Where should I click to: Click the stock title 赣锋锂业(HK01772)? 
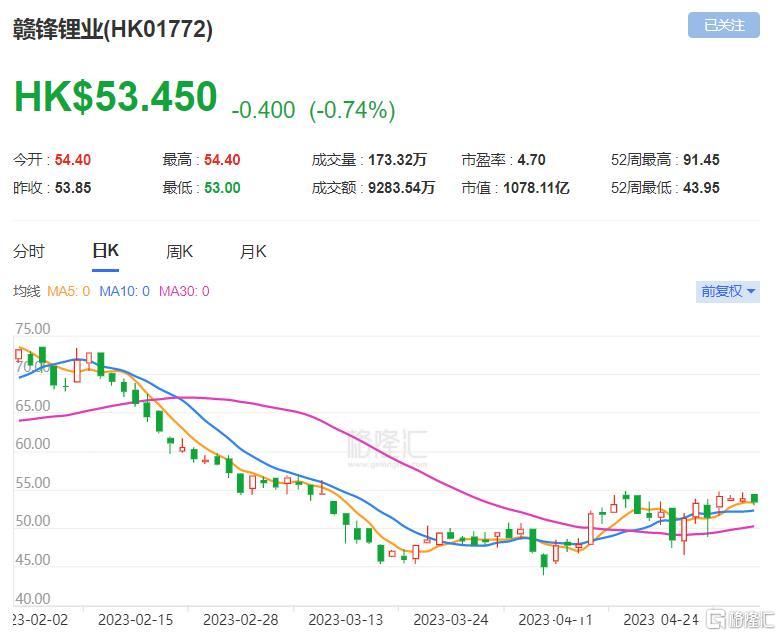[113, 29]
